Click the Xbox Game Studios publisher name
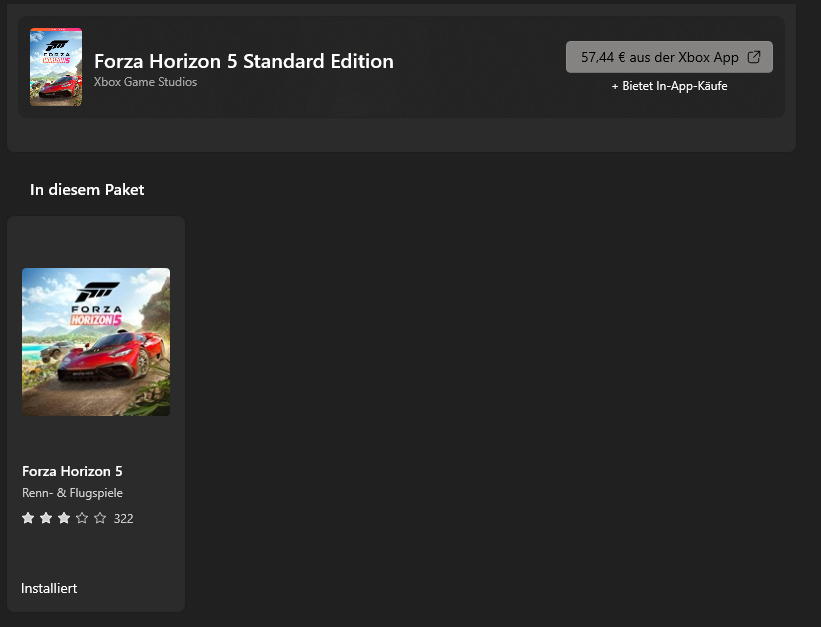This screenshot has height=627, width=821. (146, 82)
